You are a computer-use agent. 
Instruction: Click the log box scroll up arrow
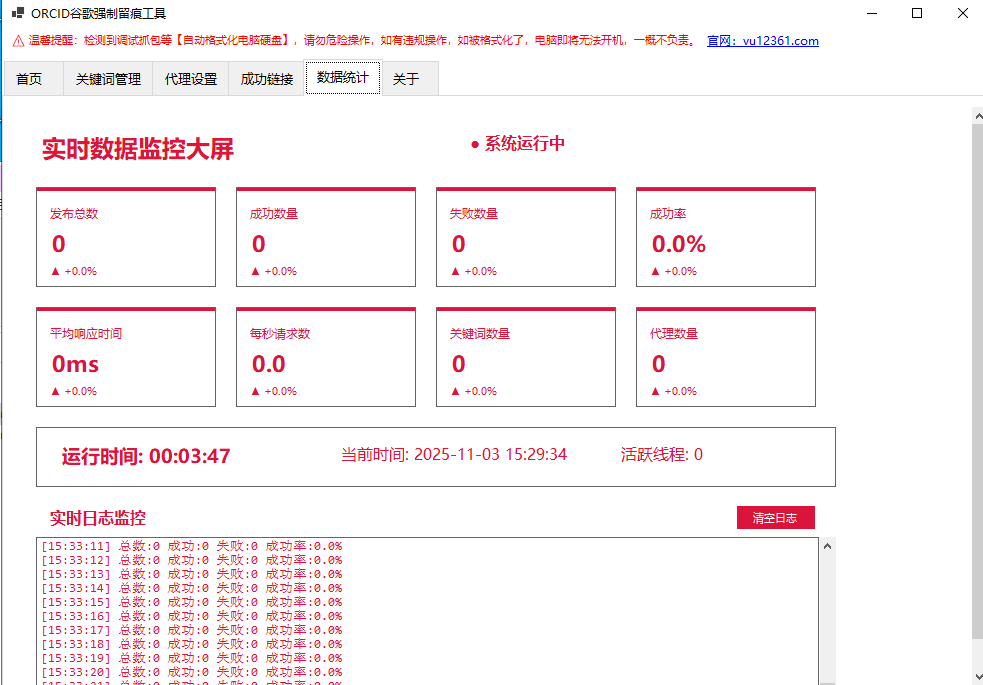[x=827, y=547]
